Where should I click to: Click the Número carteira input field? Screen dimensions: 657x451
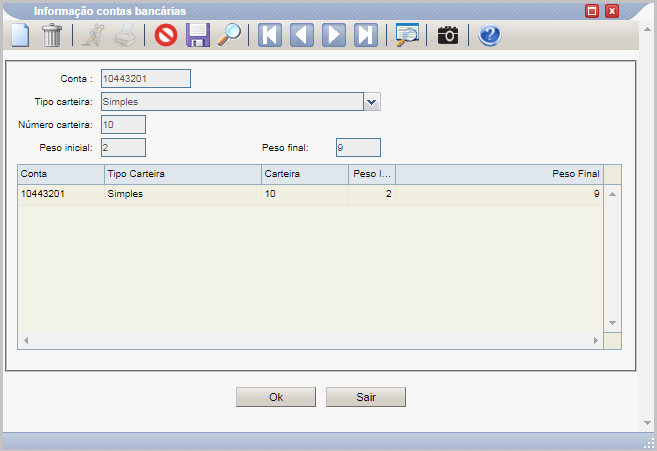pos(123,125)
